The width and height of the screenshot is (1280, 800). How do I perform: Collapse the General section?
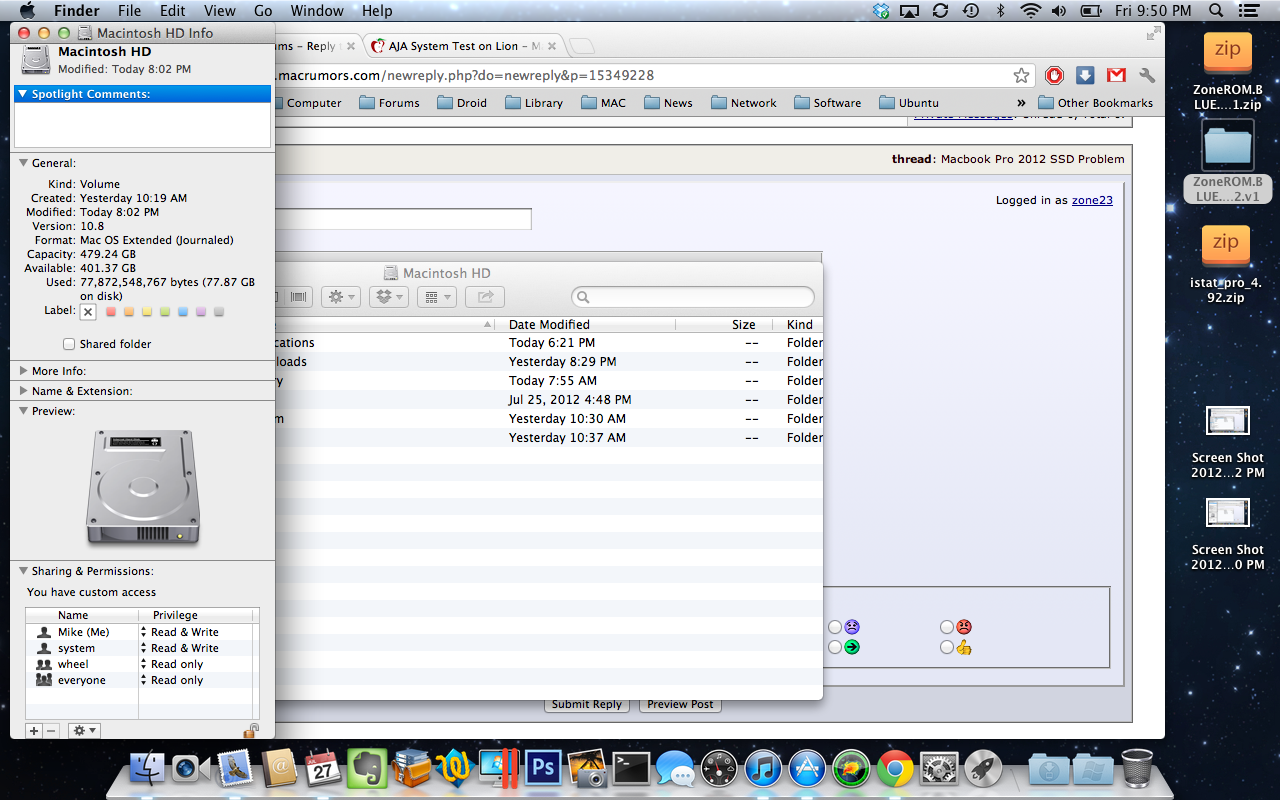(23, 163)
